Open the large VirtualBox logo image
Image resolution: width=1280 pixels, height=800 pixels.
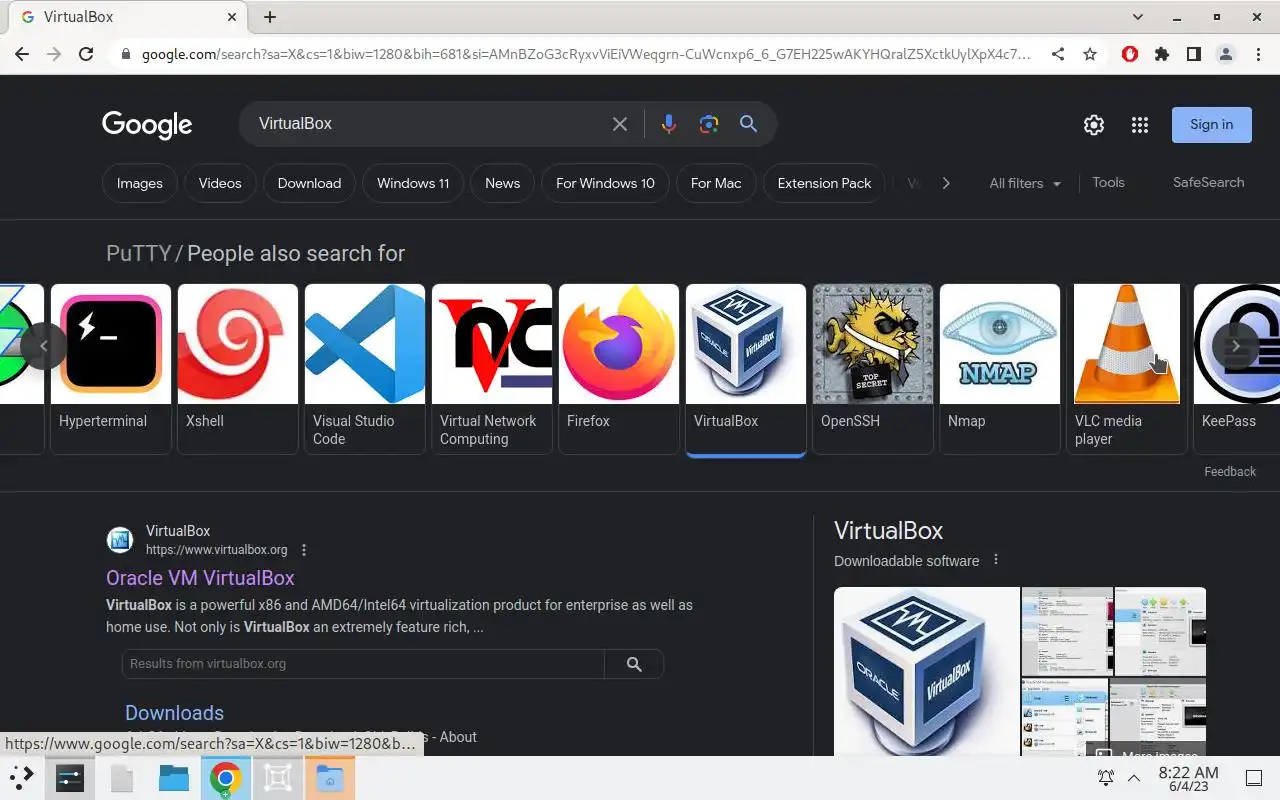pyautogui.click(x=927, y=671)
